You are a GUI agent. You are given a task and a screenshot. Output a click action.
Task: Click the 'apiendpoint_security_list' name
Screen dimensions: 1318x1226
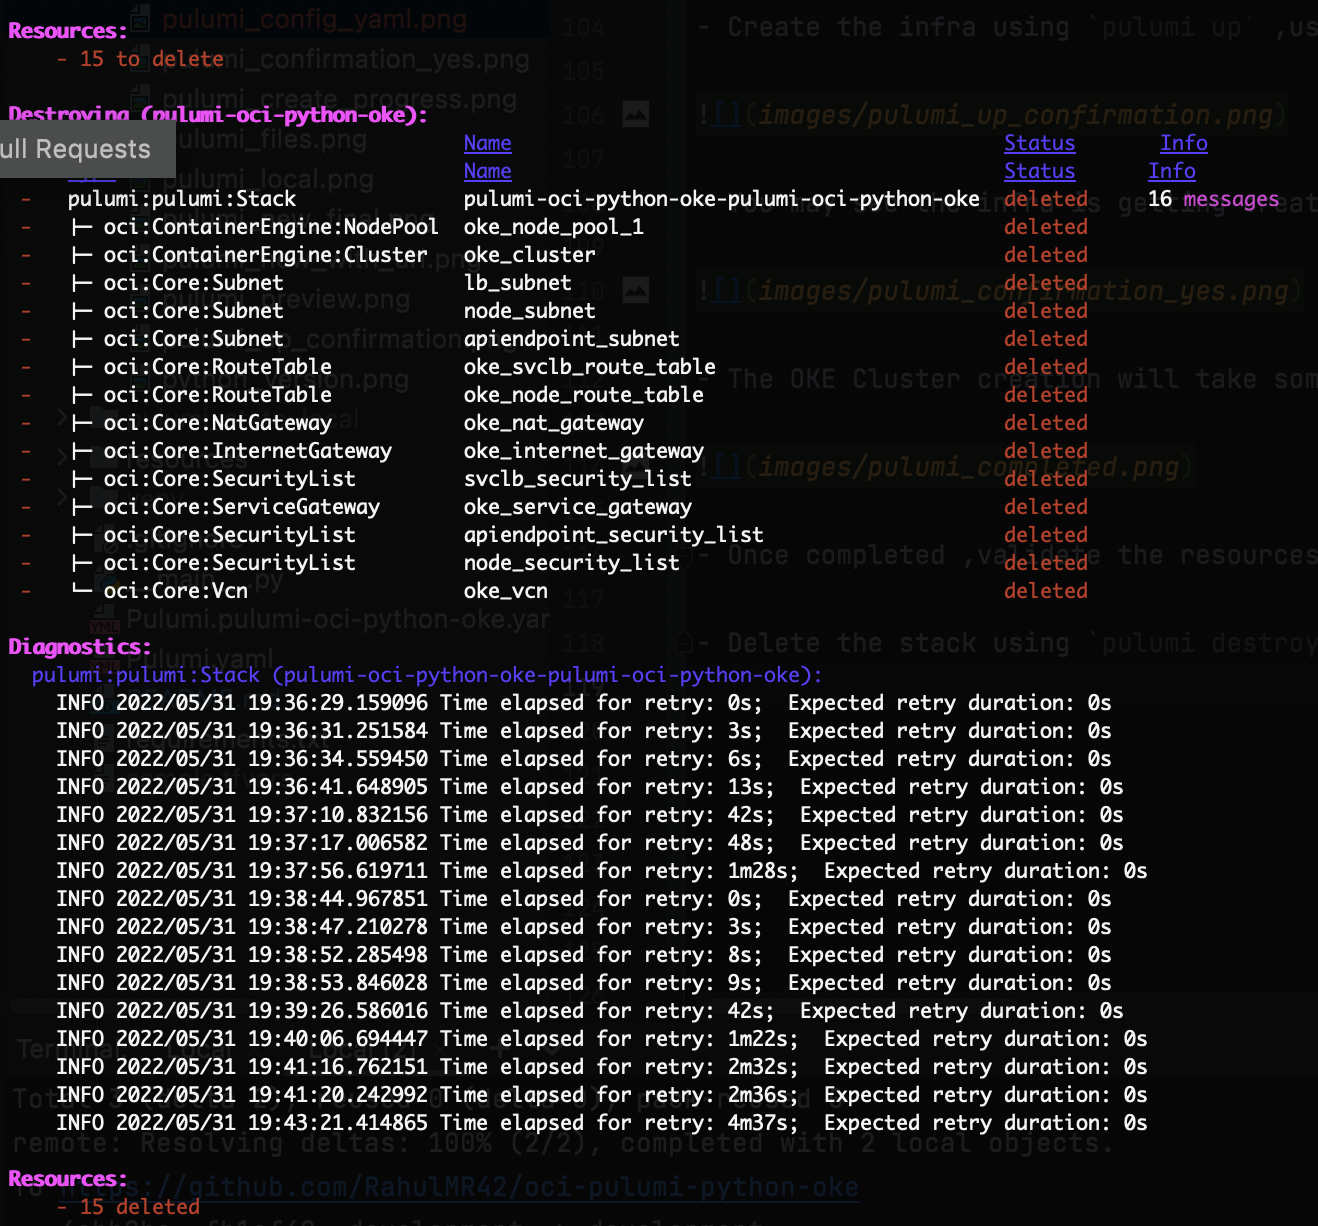614,535
